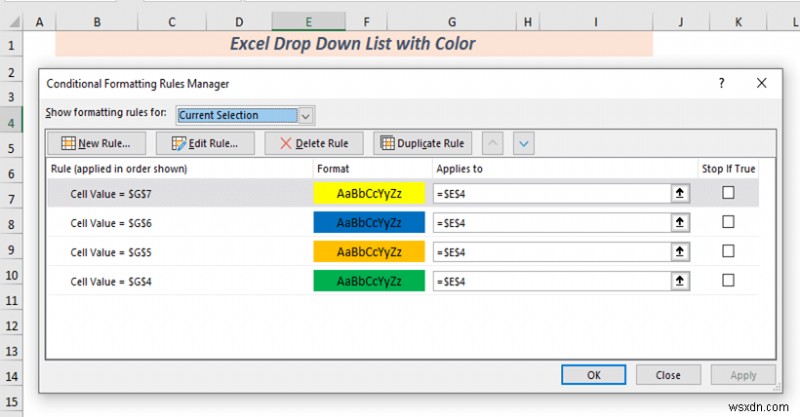Select column G header in worksheet
800x417 pixels.
[452, 22]
